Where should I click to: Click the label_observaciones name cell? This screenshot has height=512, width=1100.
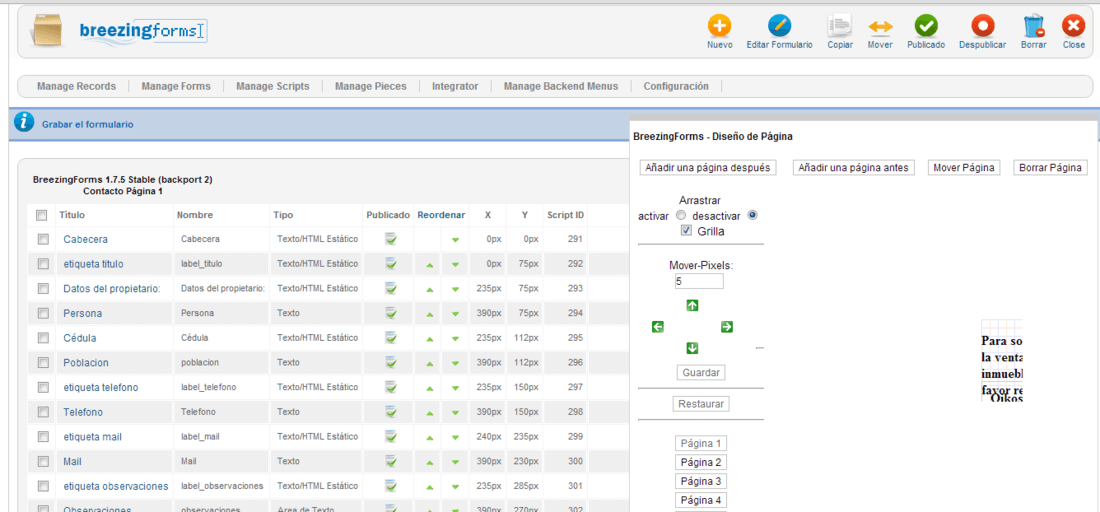222,486
